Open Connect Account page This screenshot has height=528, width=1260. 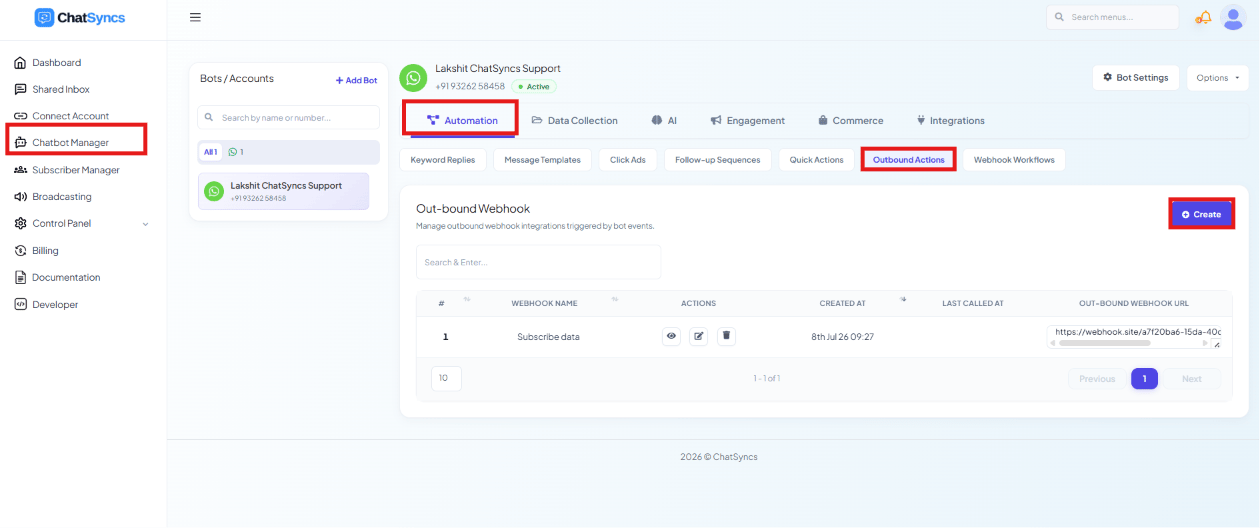(x=70, y=116)
